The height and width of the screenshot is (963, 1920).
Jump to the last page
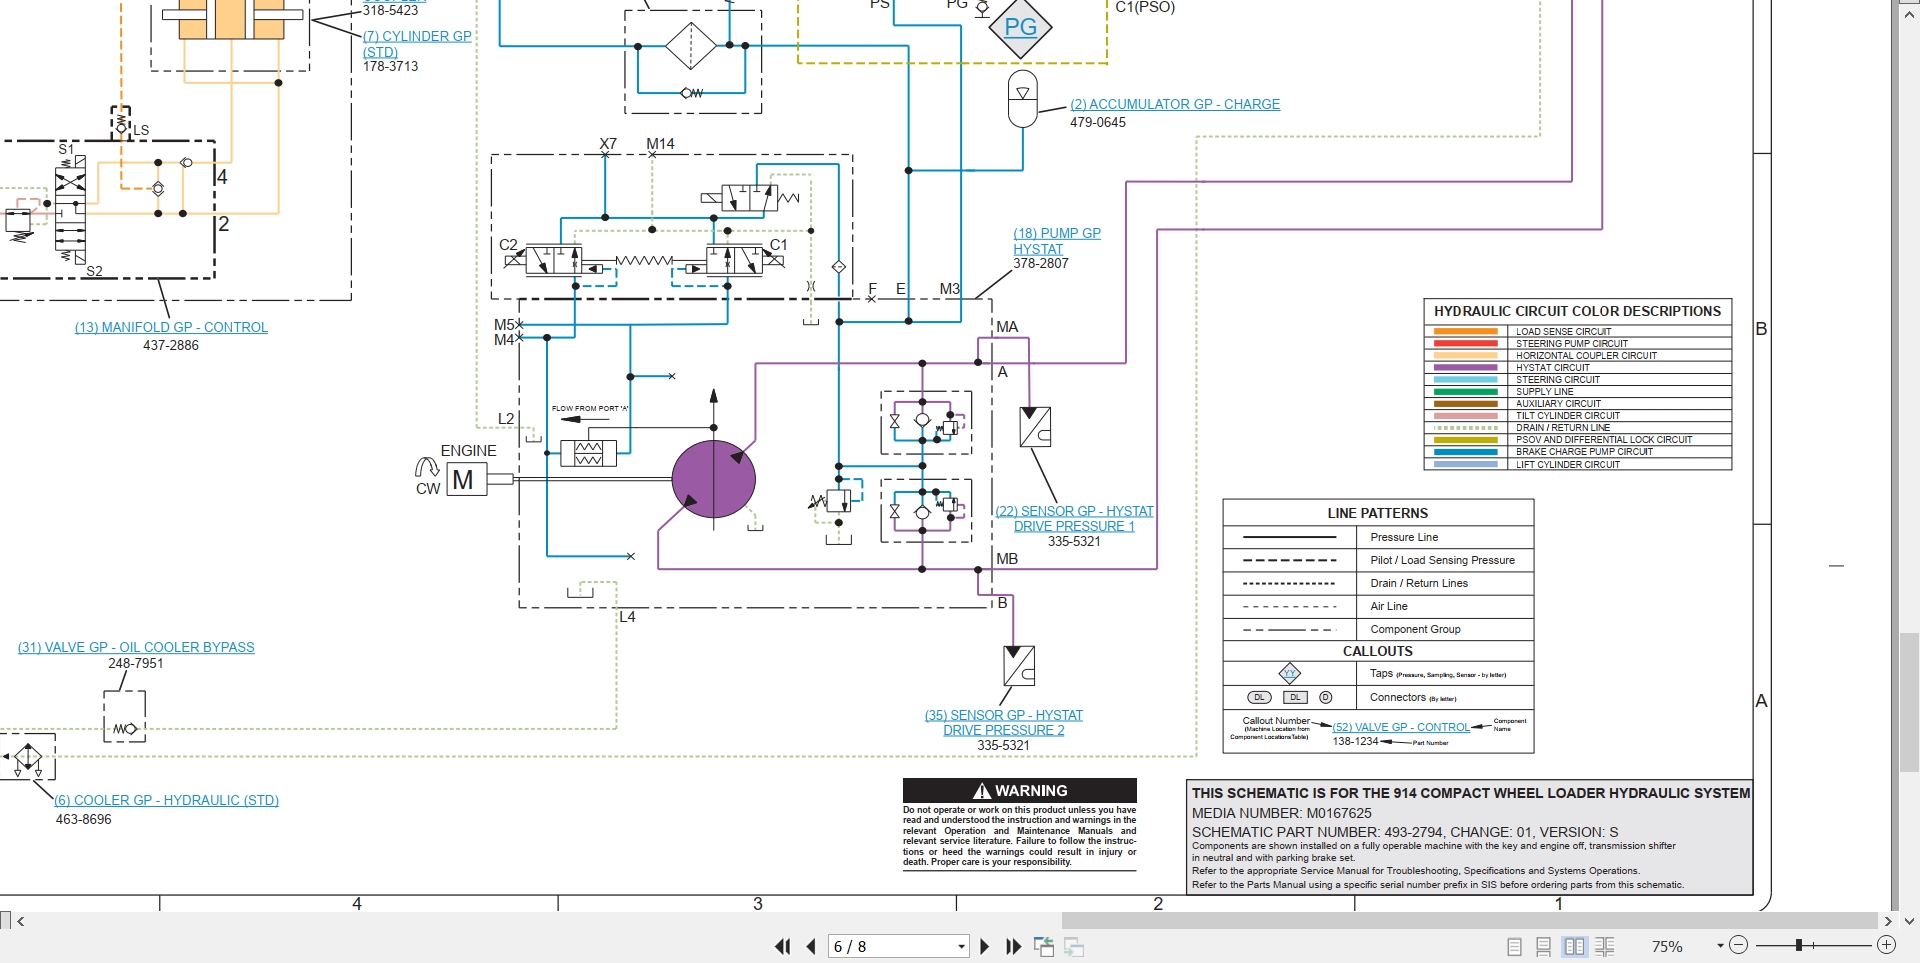coord(1013,946)
